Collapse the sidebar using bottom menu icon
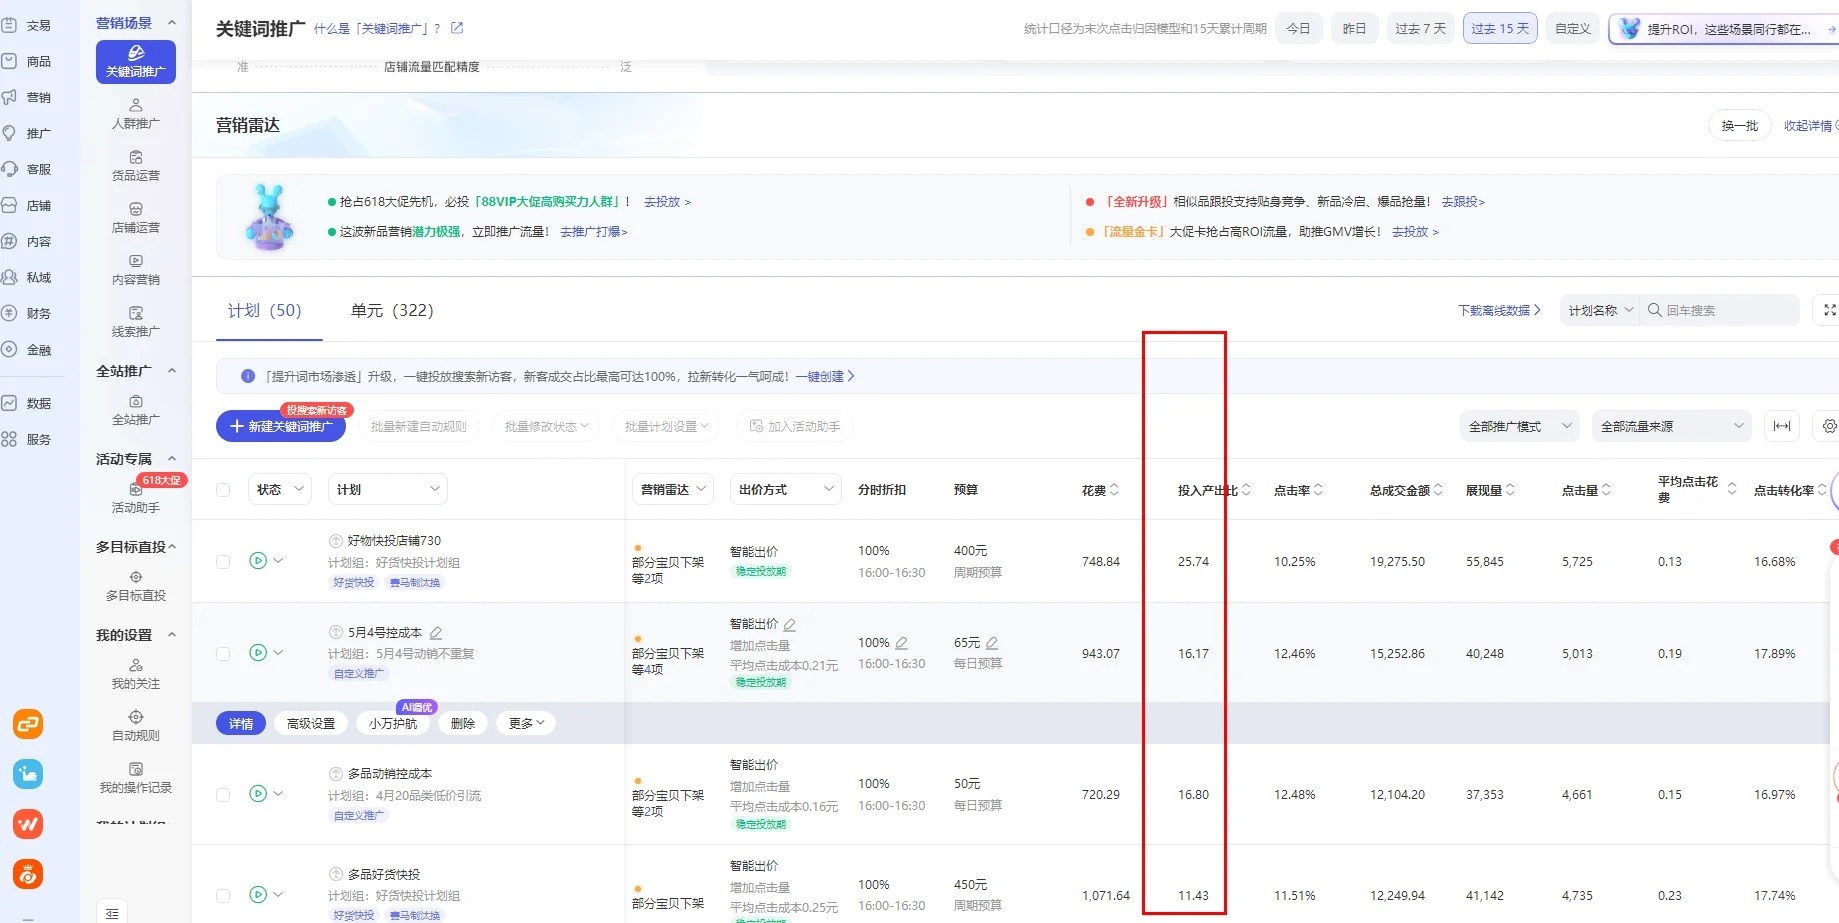The image size is (1839, 923). point(112,913)
